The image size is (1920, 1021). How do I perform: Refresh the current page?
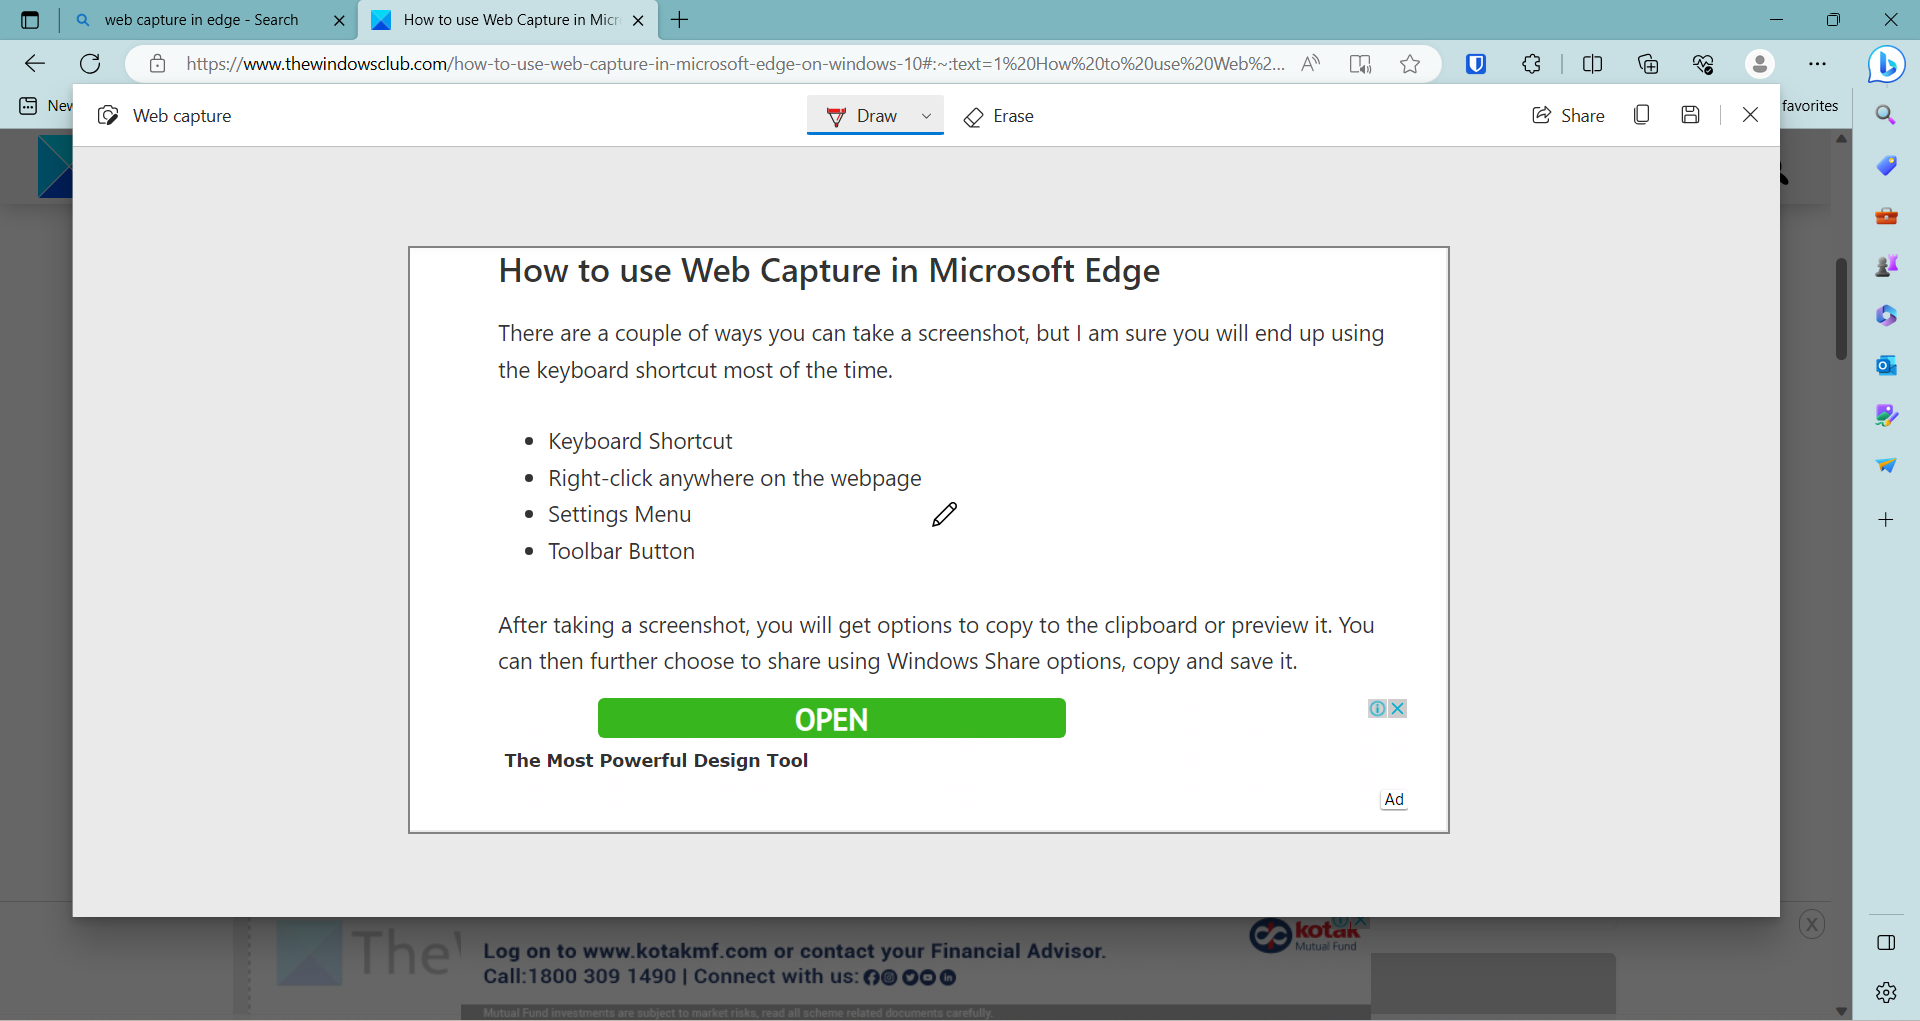coord(90,64)
